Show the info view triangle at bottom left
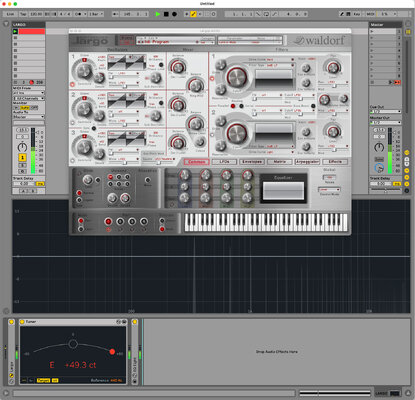The height and width of the screenshot is (400, 415). pyautogui.click(x=6, y=393)
